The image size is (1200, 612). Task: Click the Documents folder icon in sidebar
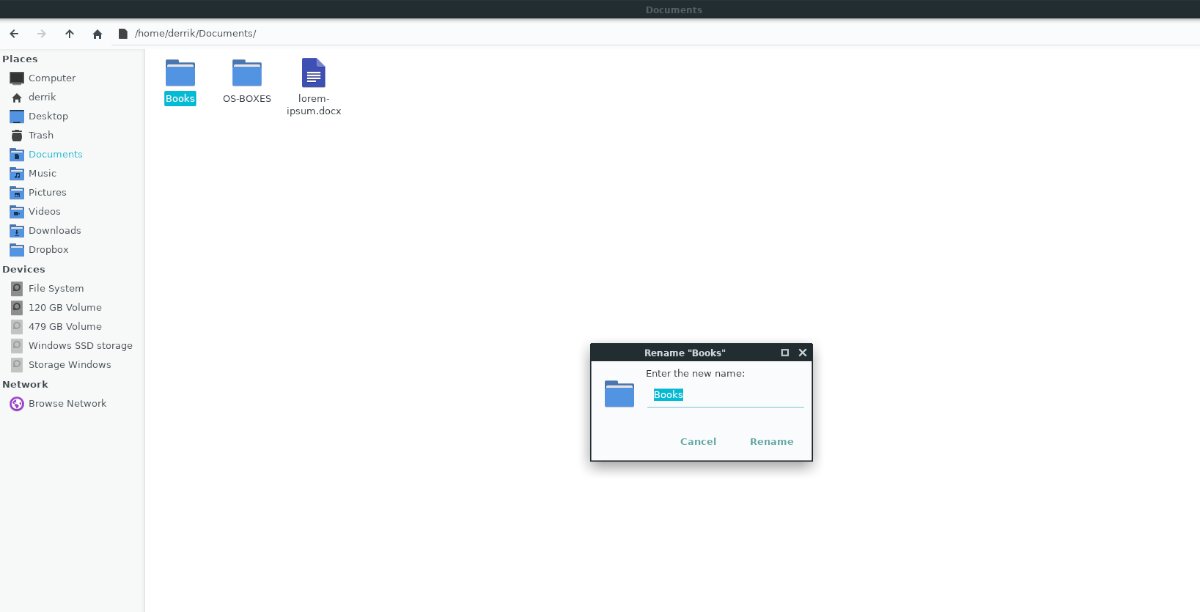click(16, 154)
